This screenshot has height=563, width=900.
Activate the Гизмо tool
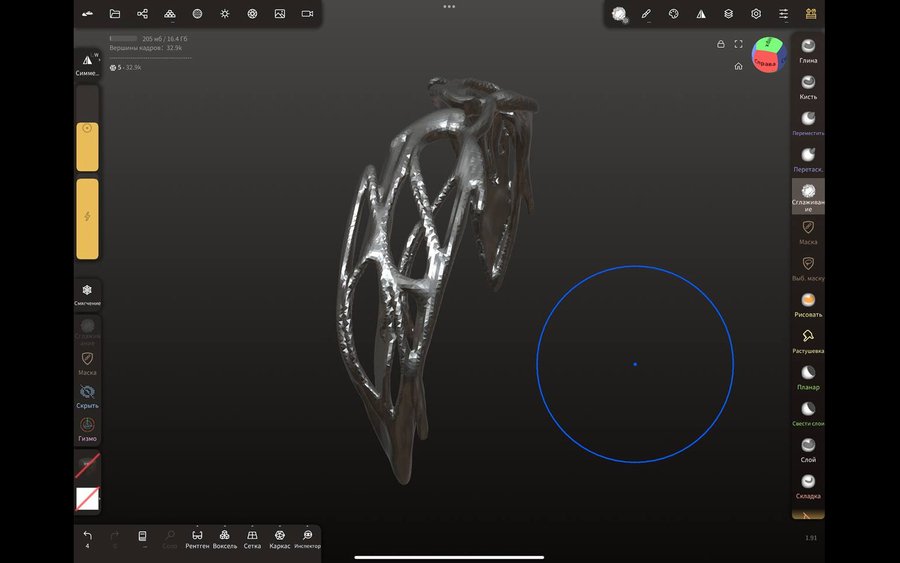(87, 426)
